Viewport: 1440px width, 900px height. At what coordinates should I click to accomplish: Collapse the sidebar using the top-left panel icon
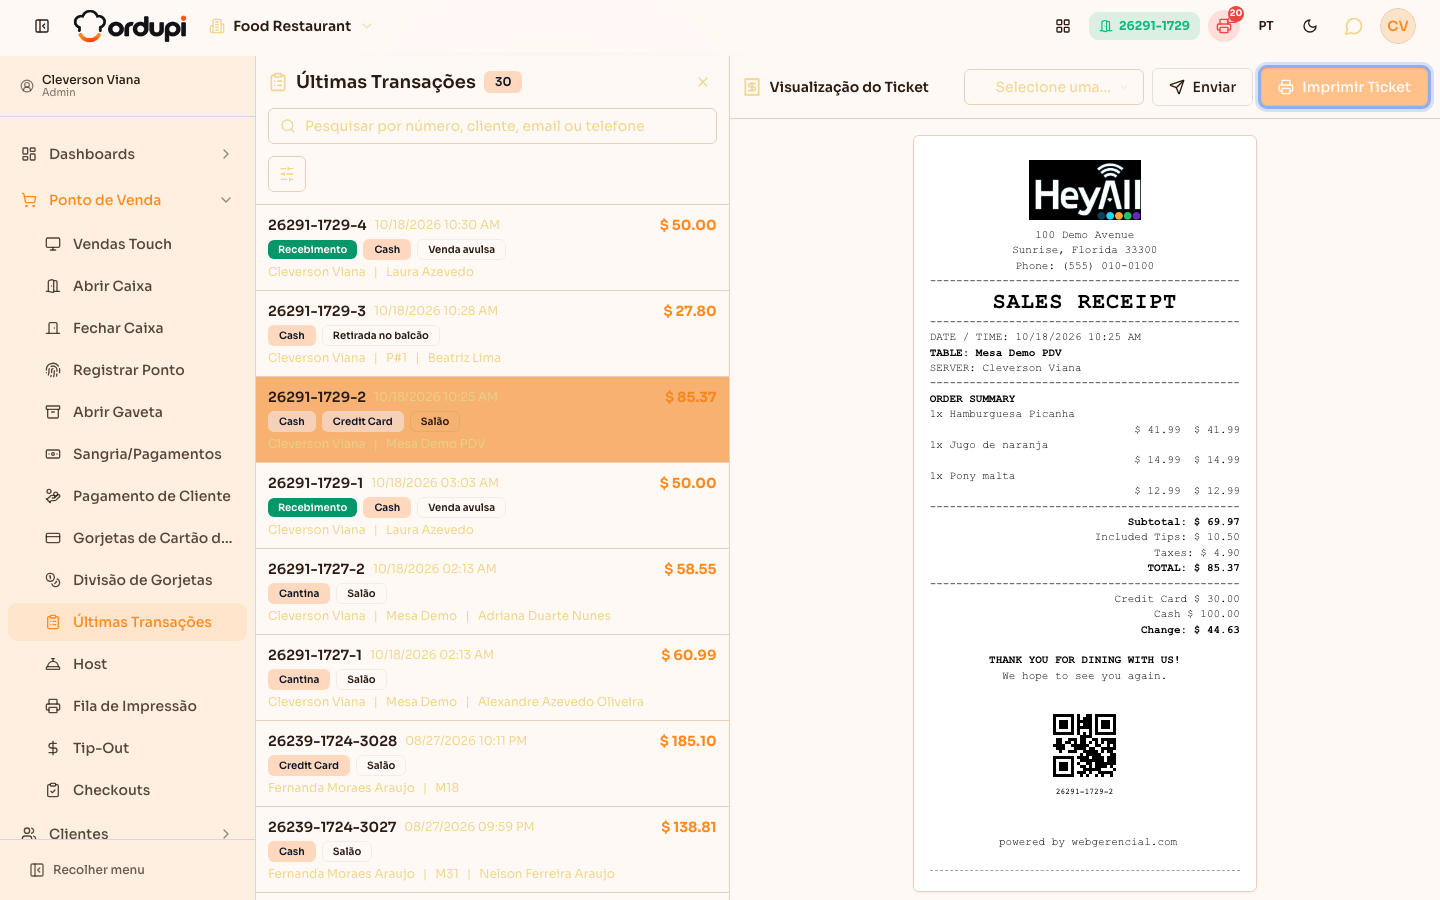click(42, 26)
